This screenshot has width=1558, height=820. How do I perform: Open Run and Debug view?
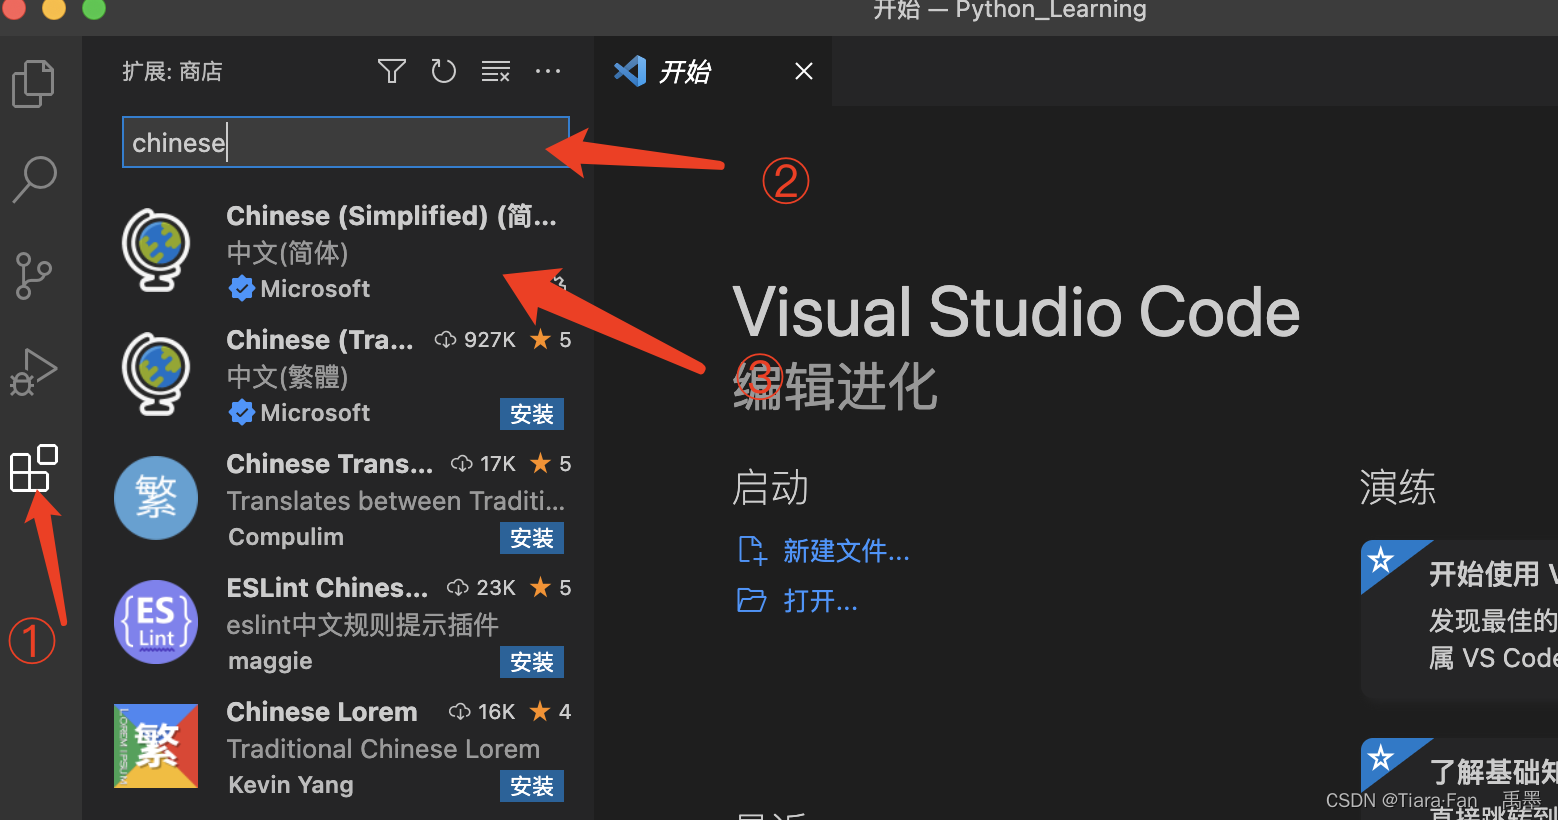[33, 372]
